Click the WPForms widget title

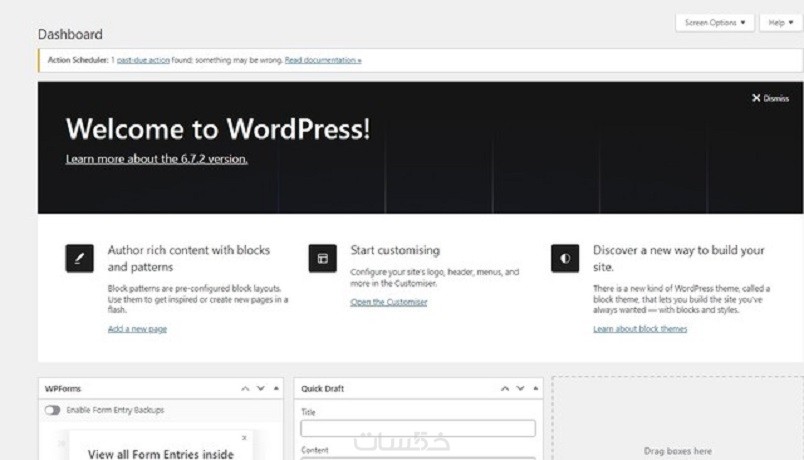click(x=63, y=389)
